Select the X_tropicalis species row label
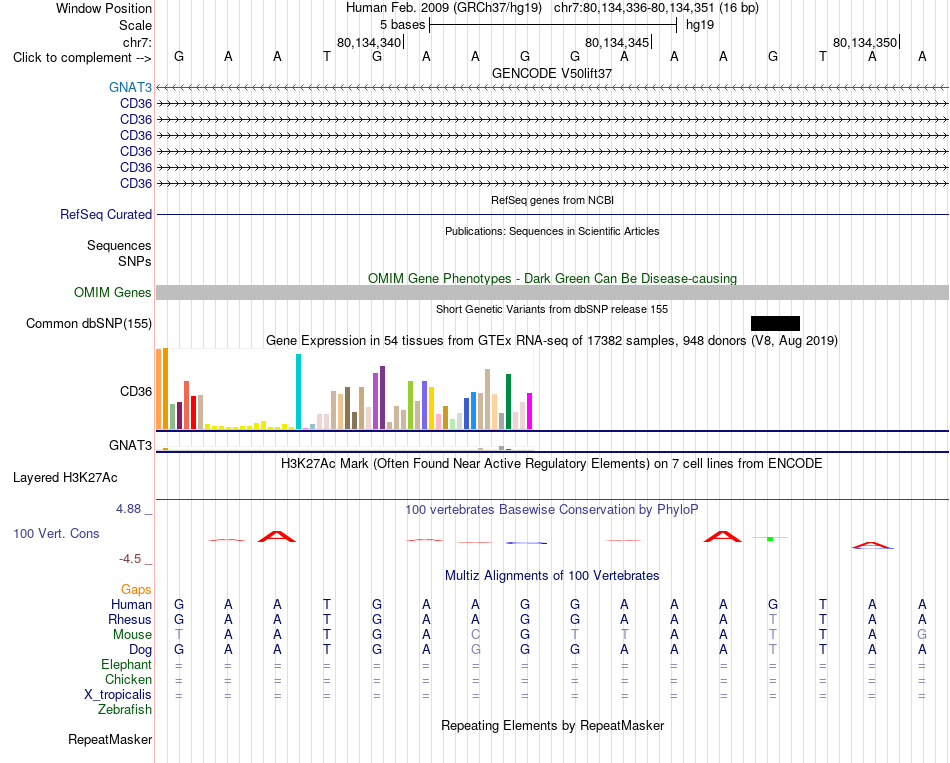This screenshot has width=950, height=763. point(118,695)
